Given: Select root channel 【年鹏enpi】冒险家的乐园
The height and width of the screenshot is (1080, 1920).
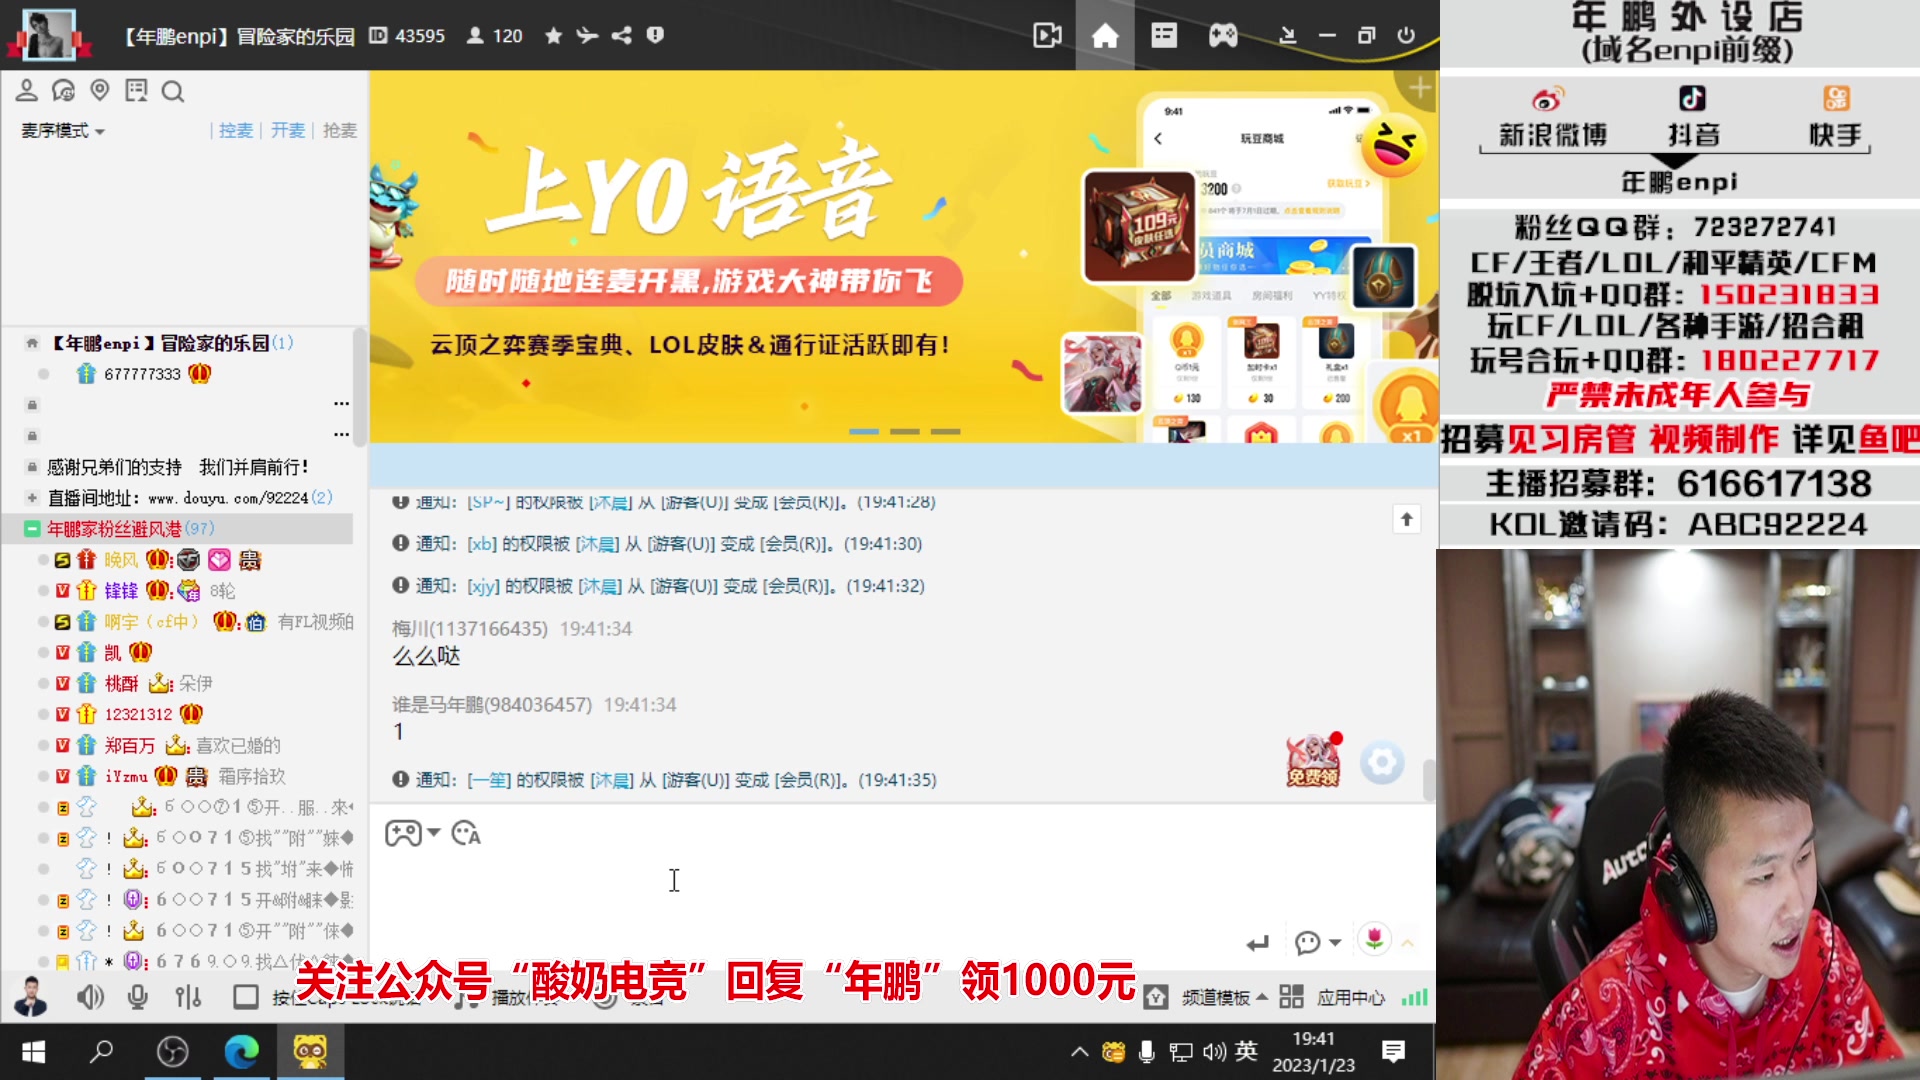Looking at the screenshot, I should coord(161,343).
